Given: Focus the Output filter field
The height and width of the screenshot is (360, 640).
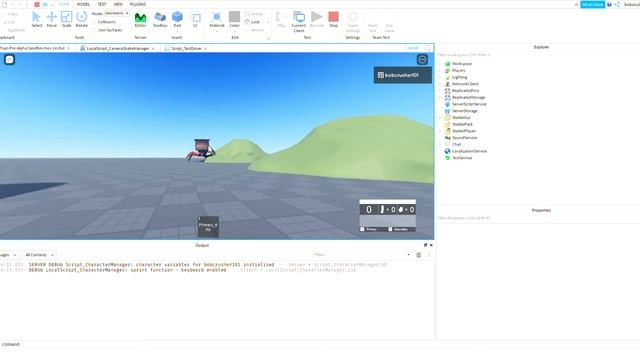Looking at the screenshot, I should point(360,255).
